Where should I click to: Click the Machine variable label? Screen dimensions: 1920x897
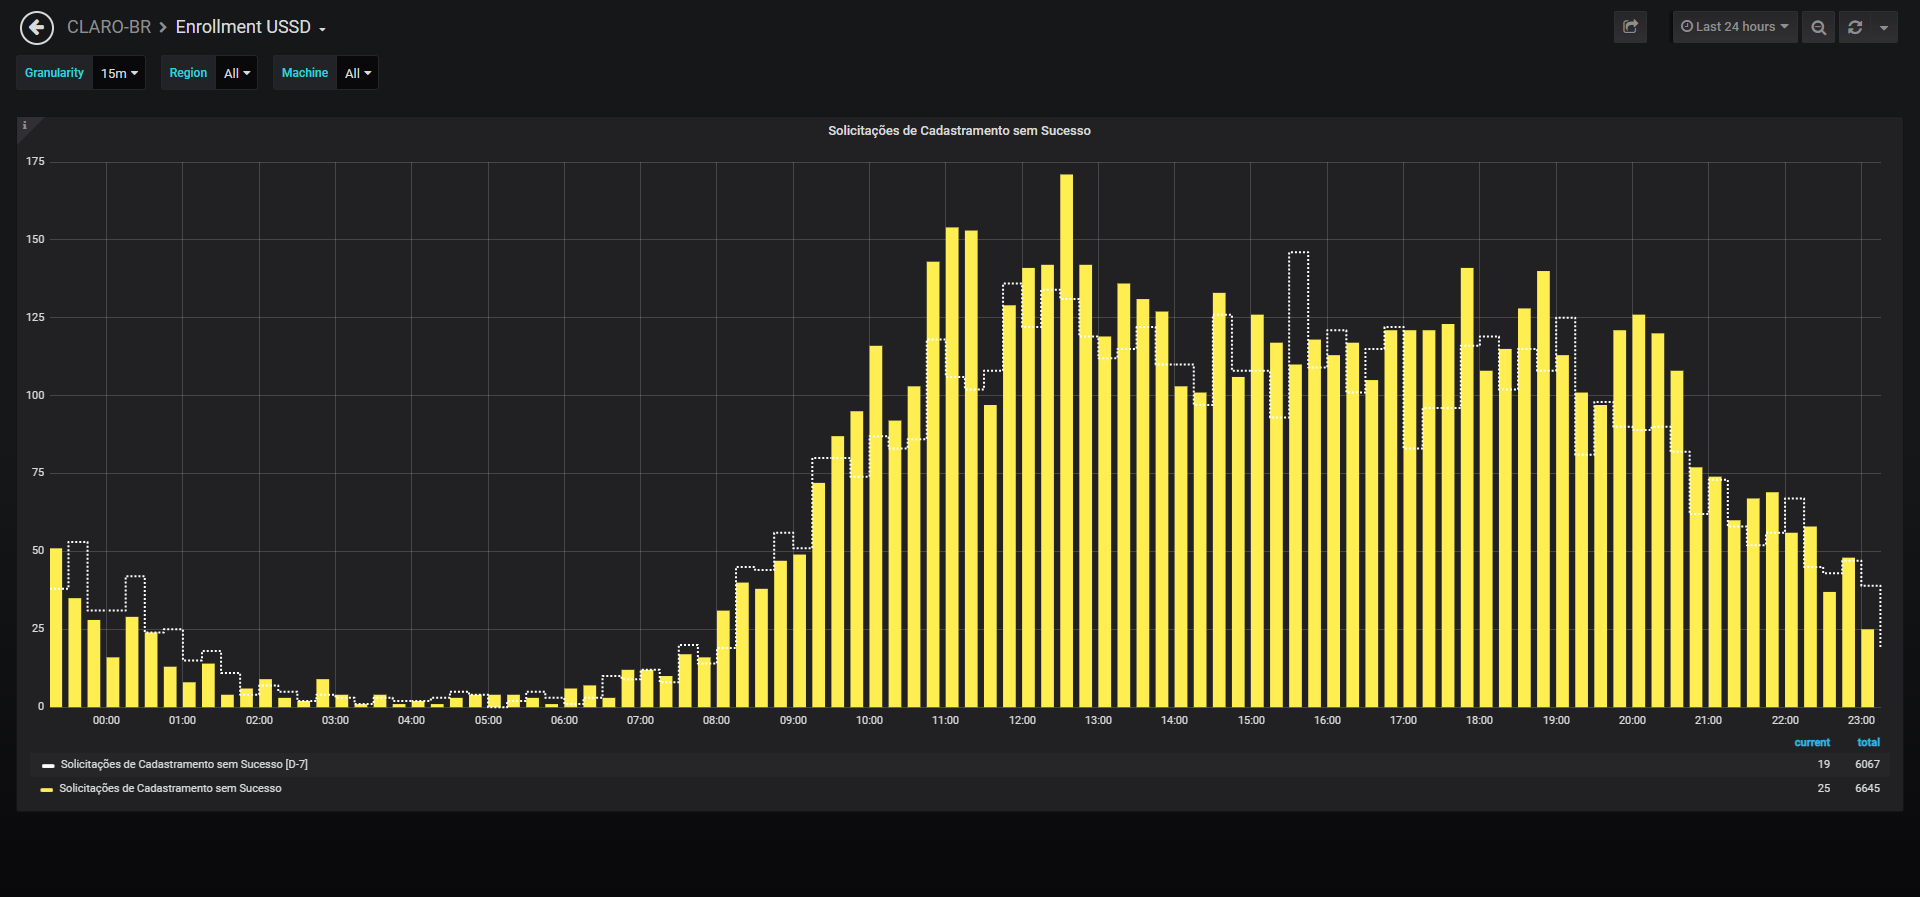coord(305,73)
